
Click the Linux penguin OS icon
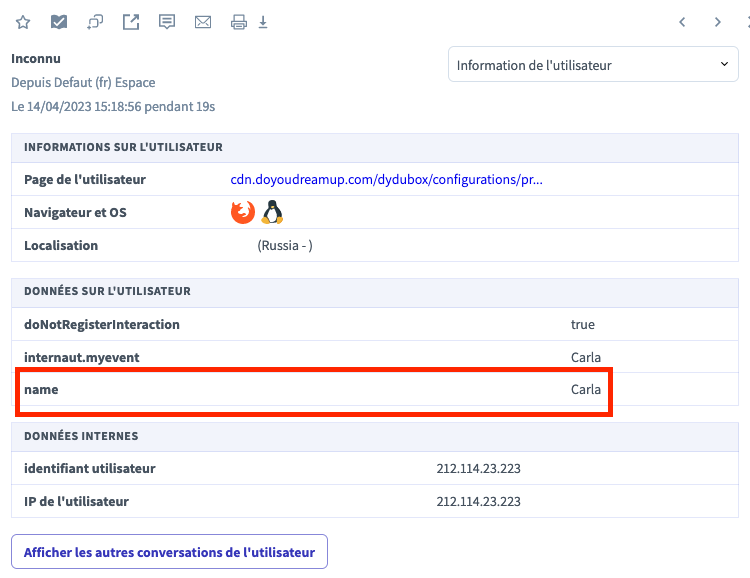tap(272, 212)
